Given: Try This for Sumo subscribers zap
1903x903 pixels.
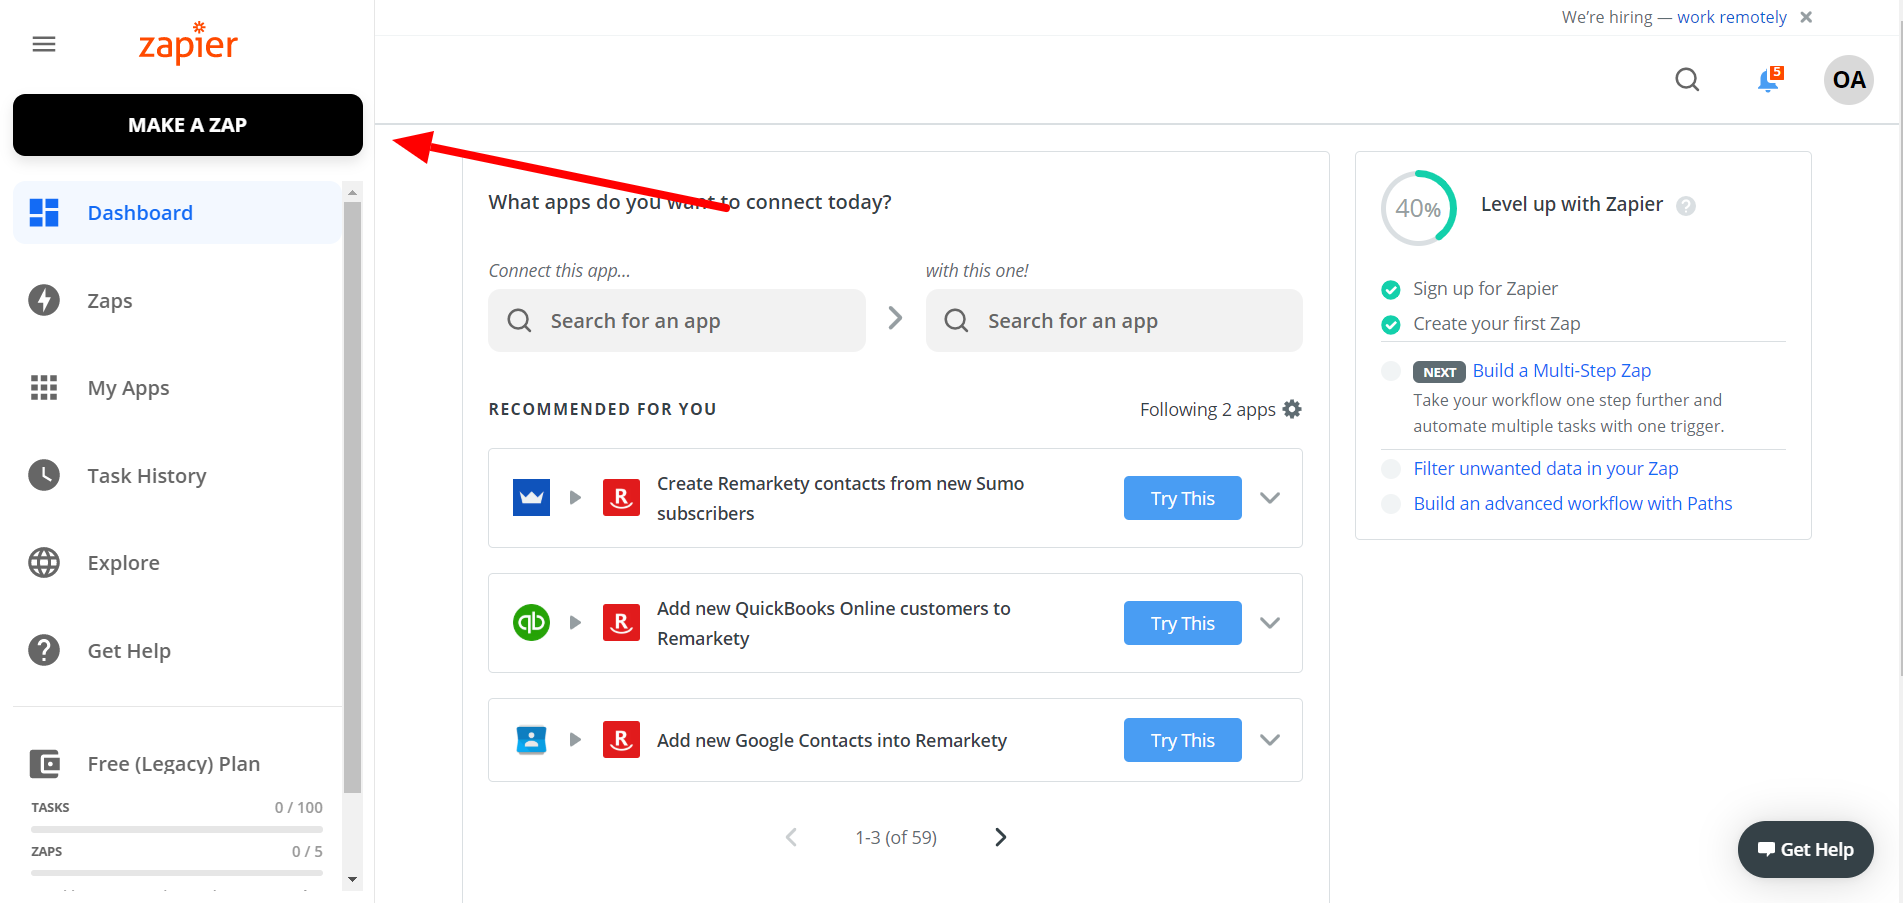Looking at the screenshot, I should point(1183,498).
